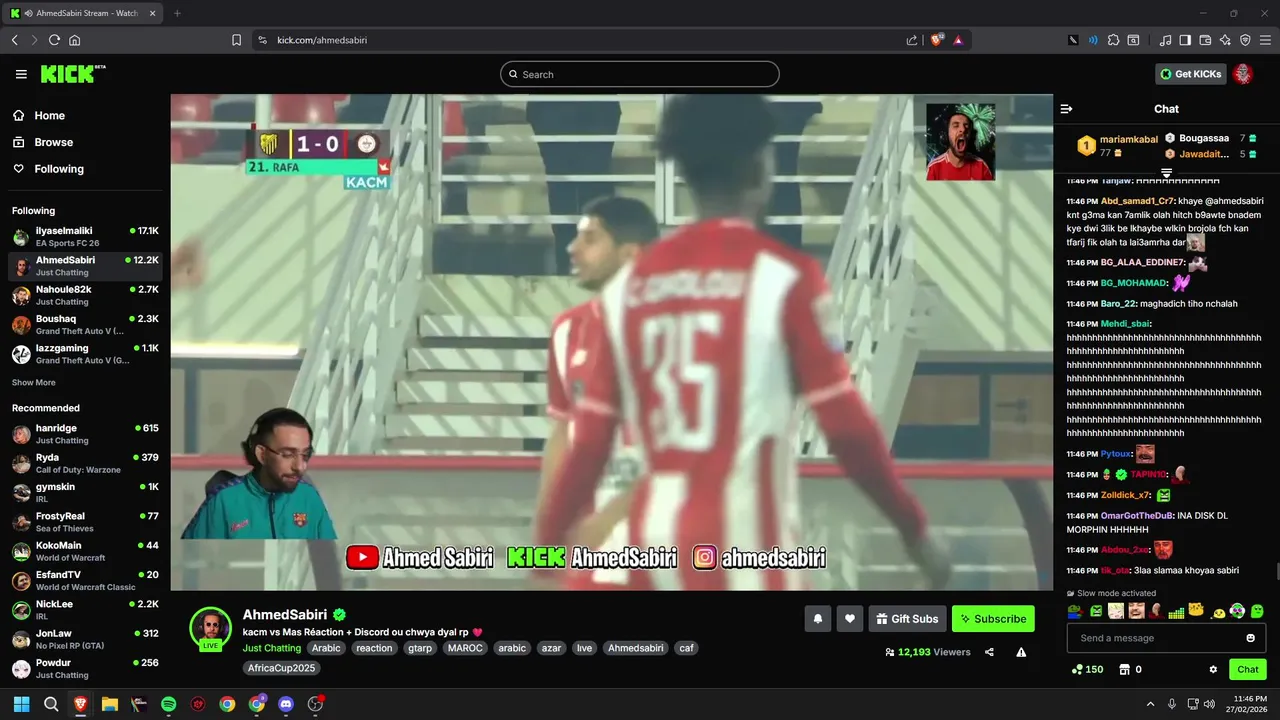This screenshot has width=1280, height=720.
Task: Click the address bar URL kick.com/ahmedsabiri
Action: [x=322, y=40]
